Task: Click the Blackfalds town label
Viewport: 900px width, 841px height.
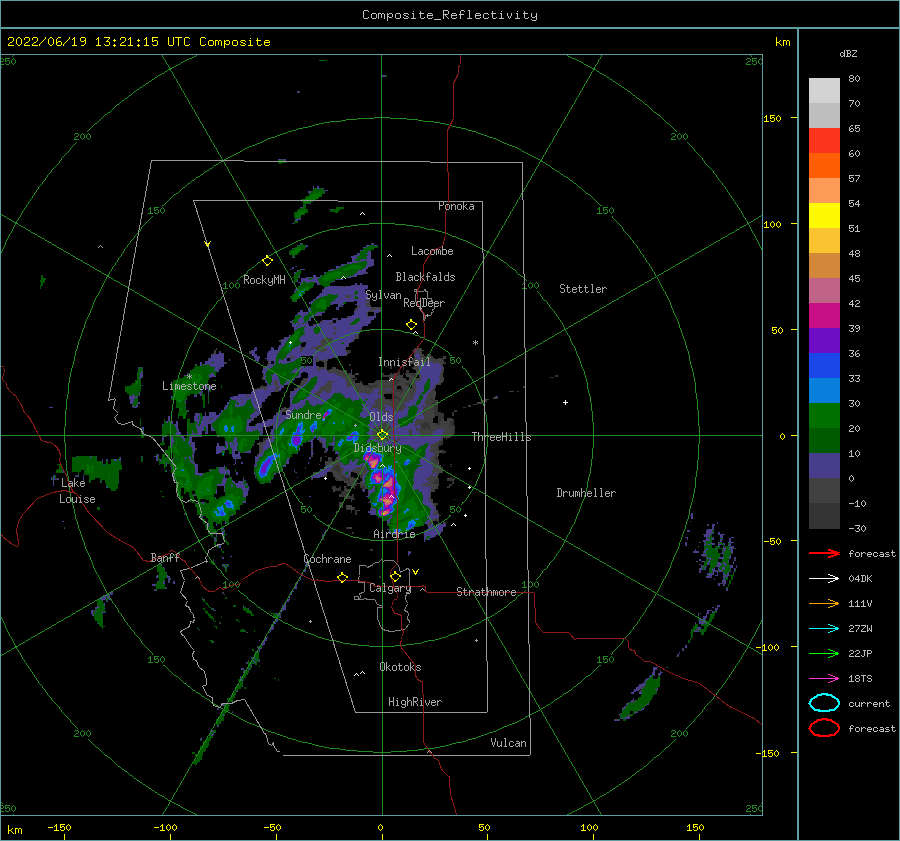Action: pos(425,277)
